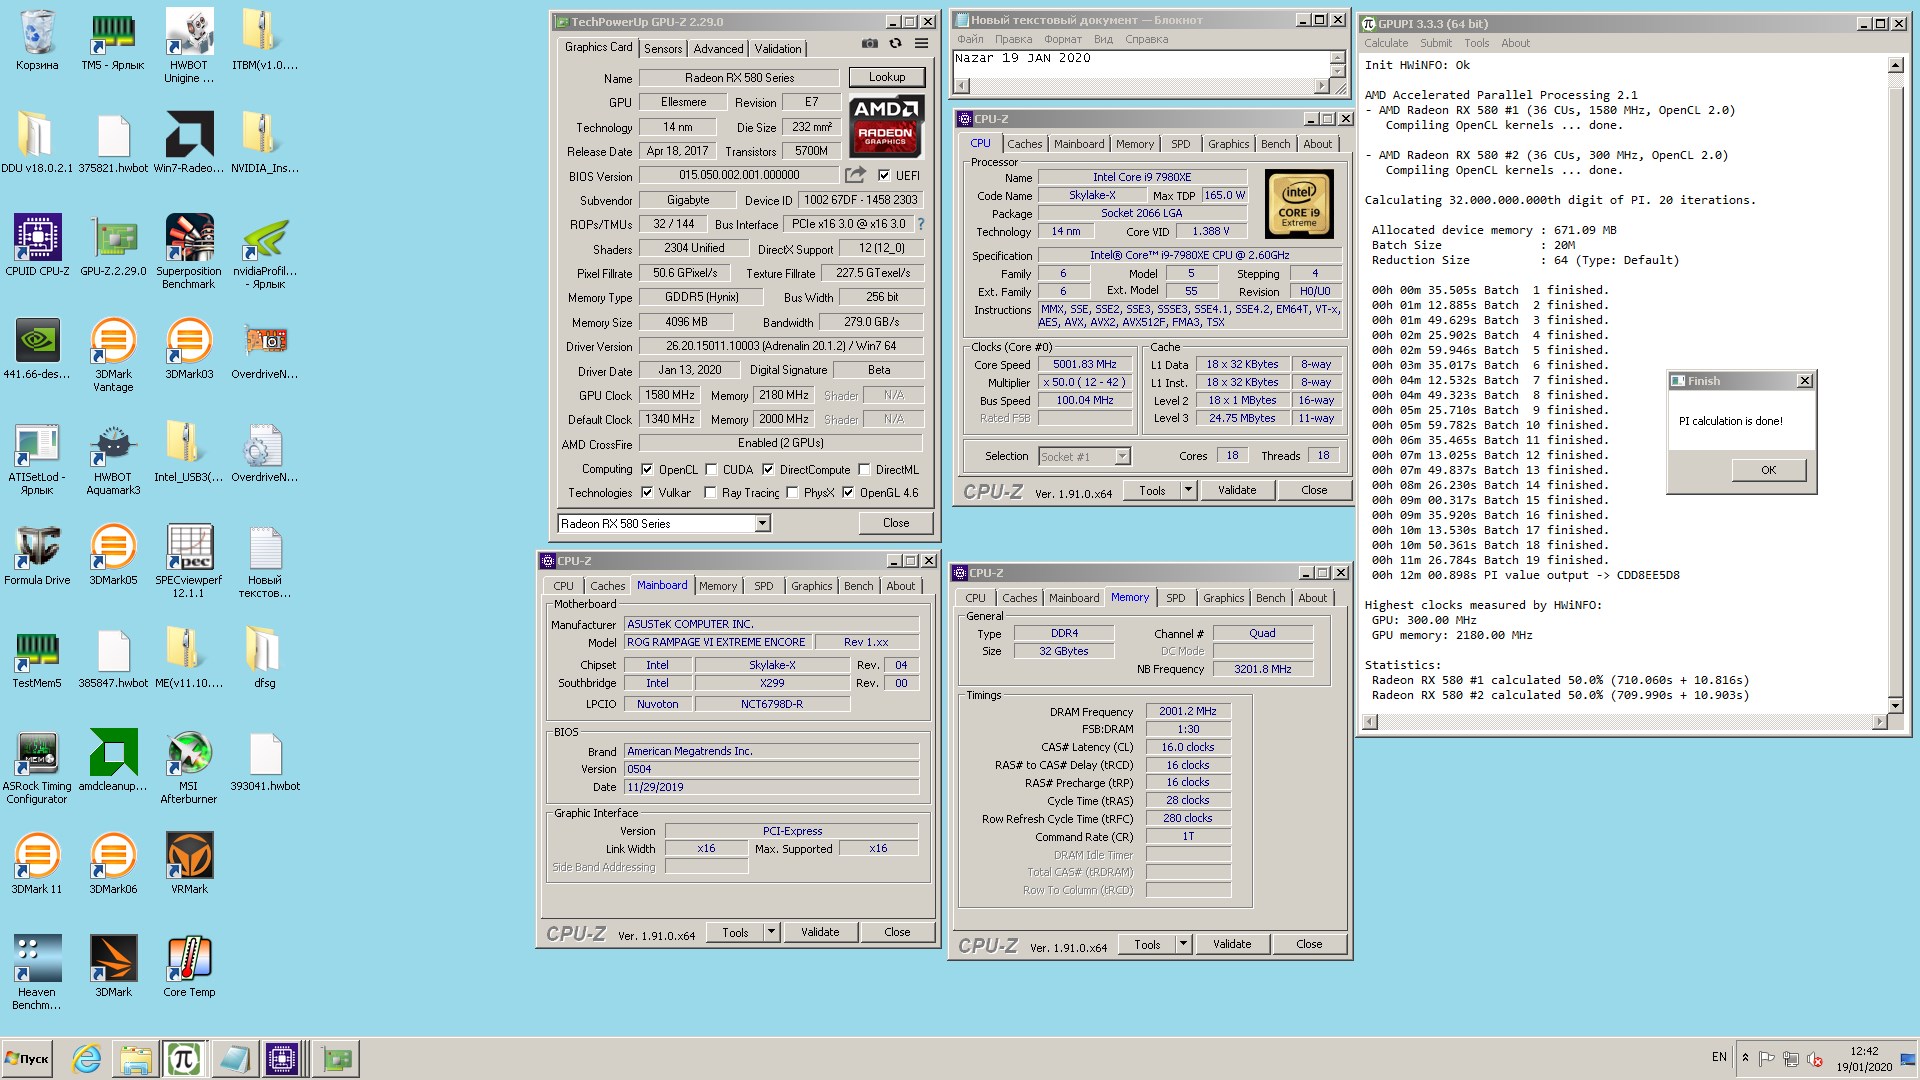This screenshot has width=1920, height=1080.
Task: Open HWBOT Unigine desktop icon
Action: [x=189, y=46]
